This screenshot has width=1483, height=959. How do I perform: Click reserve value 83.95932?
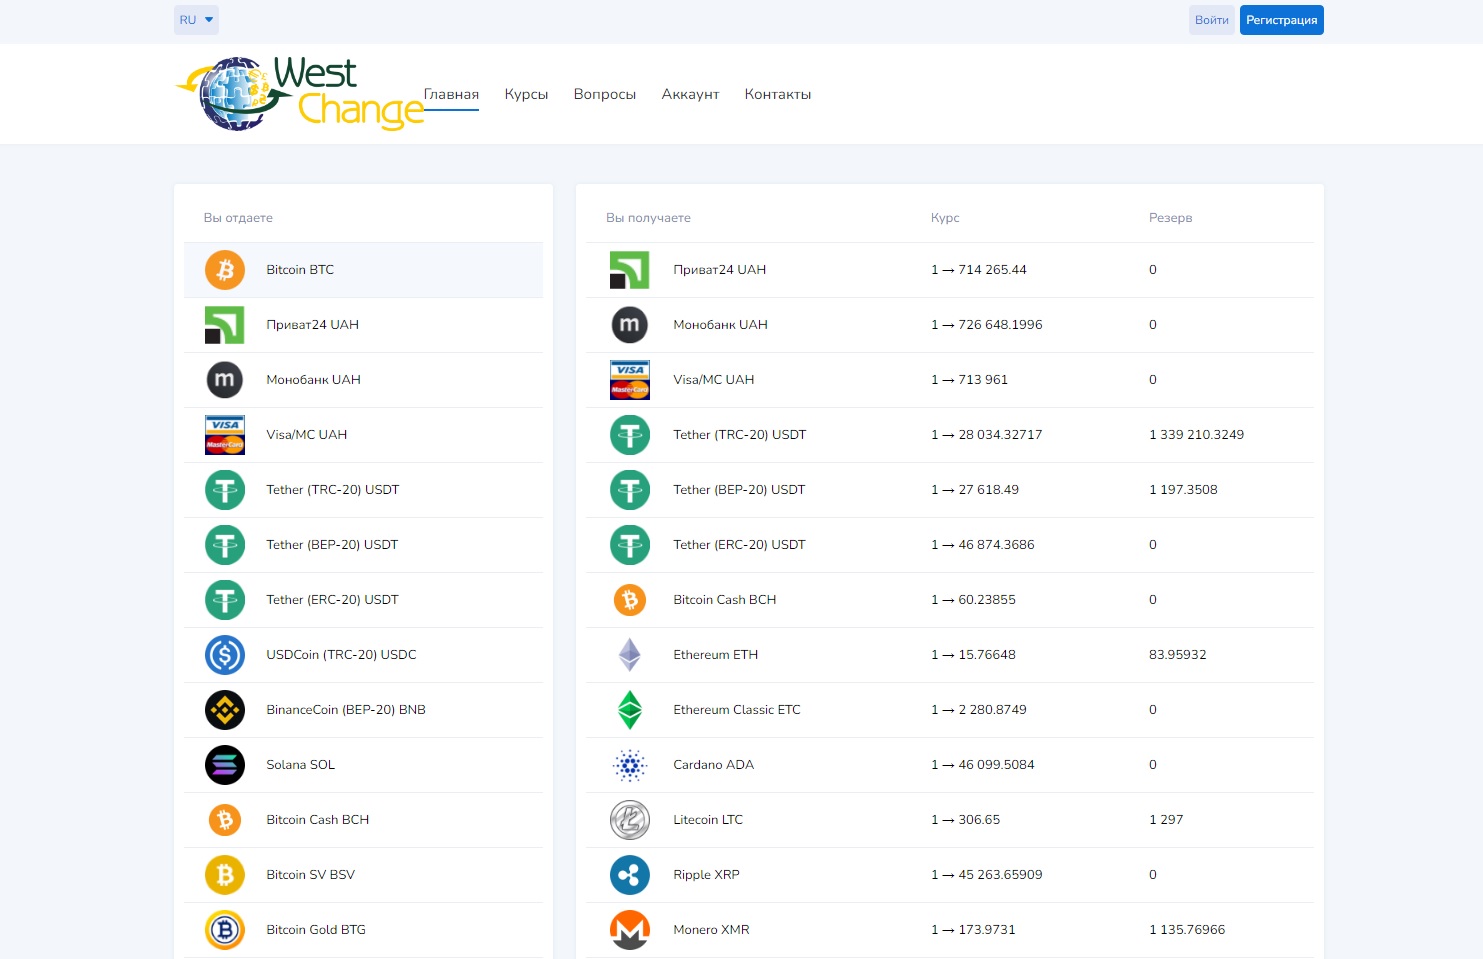pyautogui.click(x=1177, y=655)
